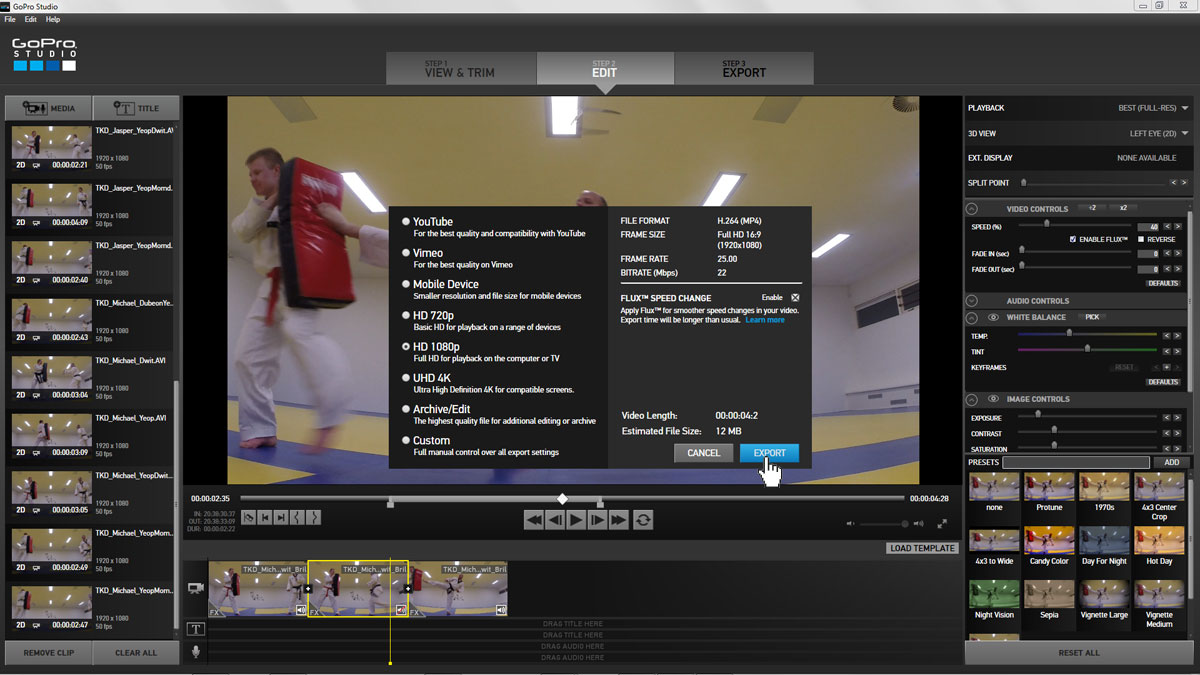This screenshot has width=1200, height=675.
Task: Check the Reverse checkbox in video controls
Action: pyautogui.click(x=1141, y=240)
